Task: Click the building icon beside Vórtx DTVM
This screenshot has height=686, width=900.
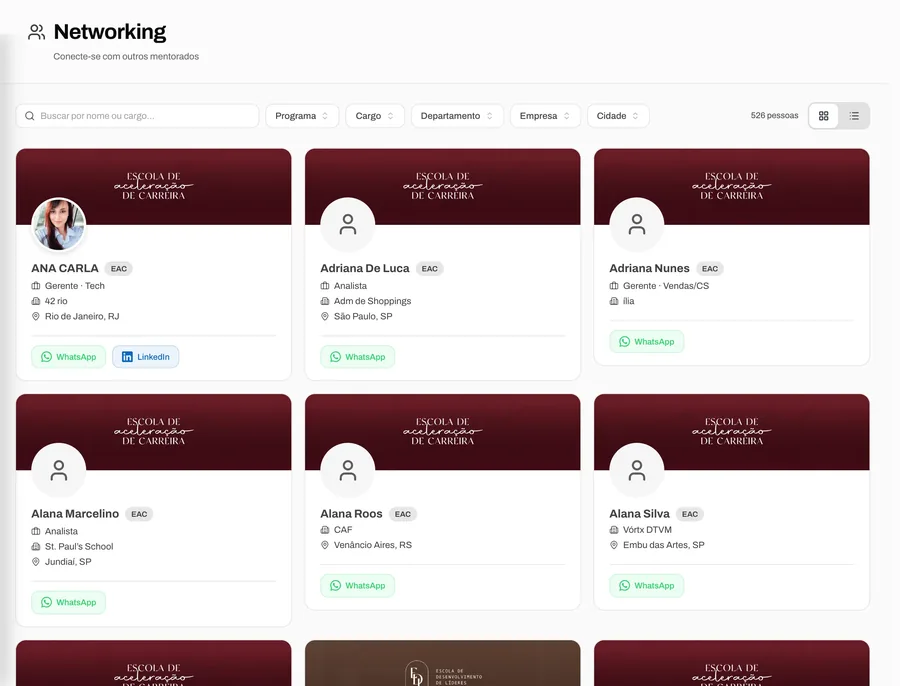Action: (614, 530)
